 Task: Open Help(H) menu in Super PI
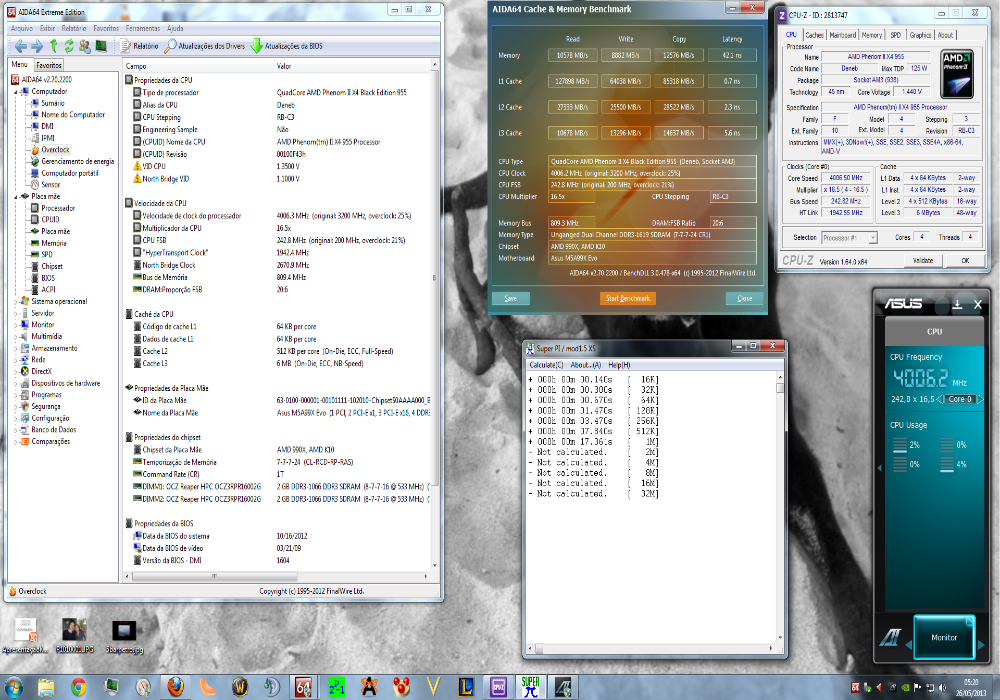[619, 365]
